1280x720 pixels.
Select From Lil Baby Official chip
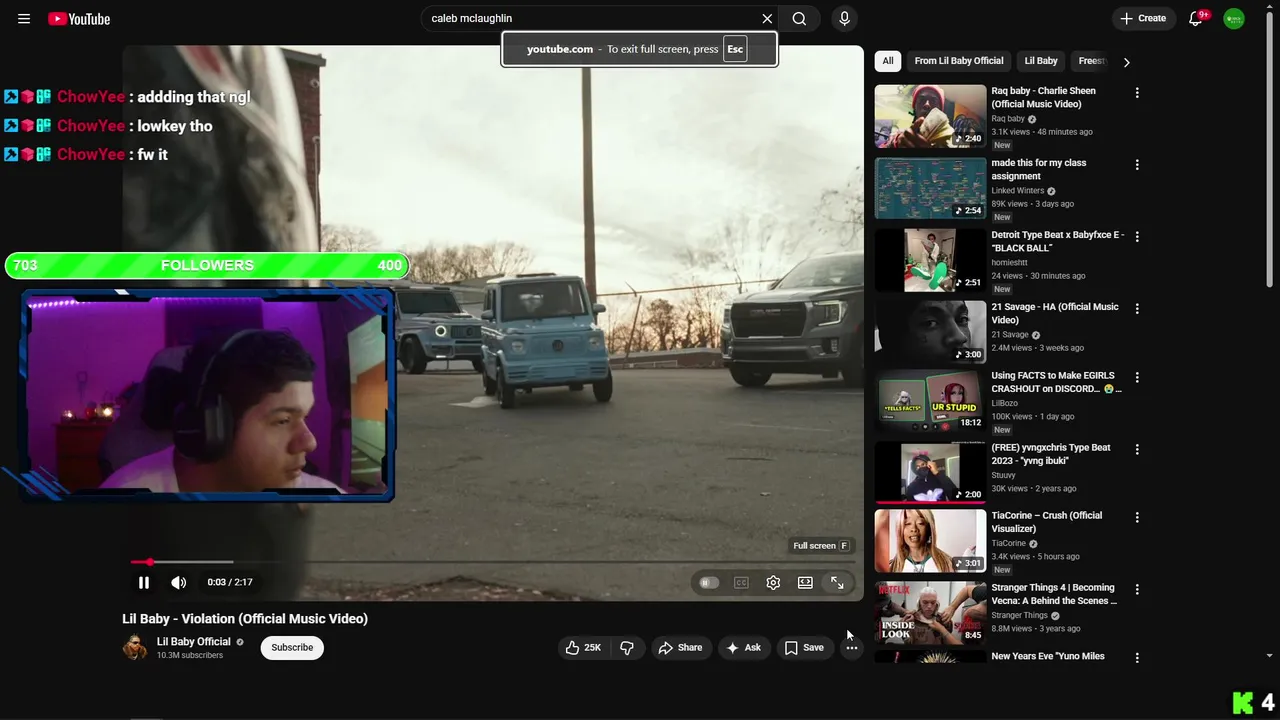[959, 61]
